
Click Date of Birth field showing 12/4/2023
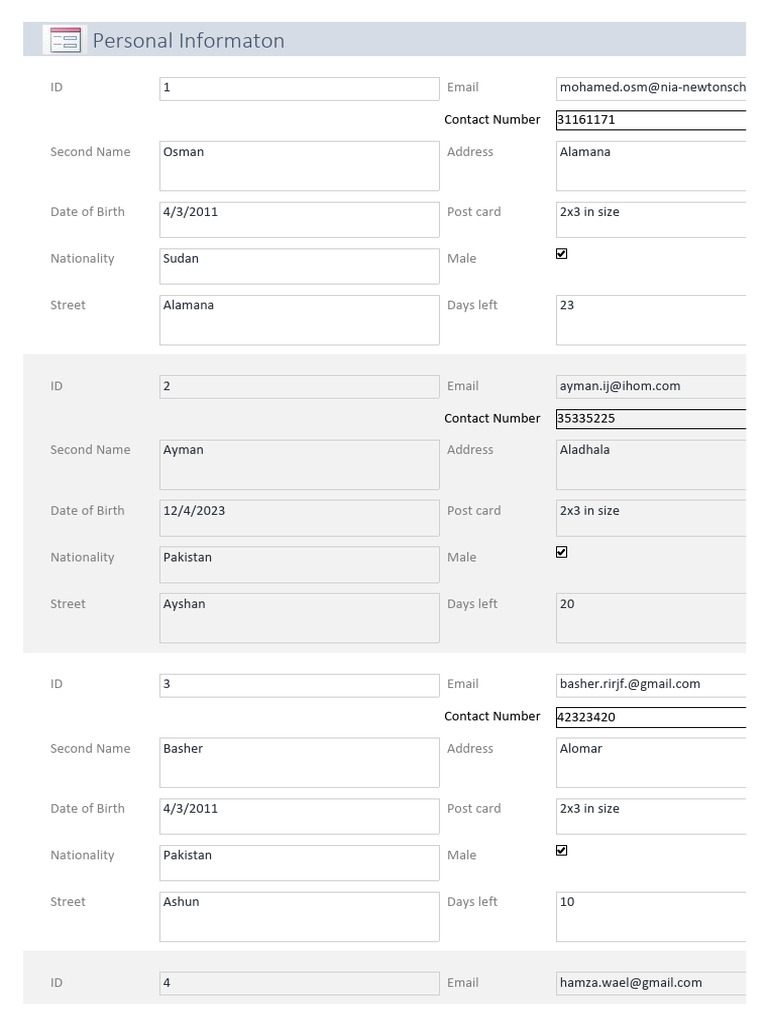[299, 518]
